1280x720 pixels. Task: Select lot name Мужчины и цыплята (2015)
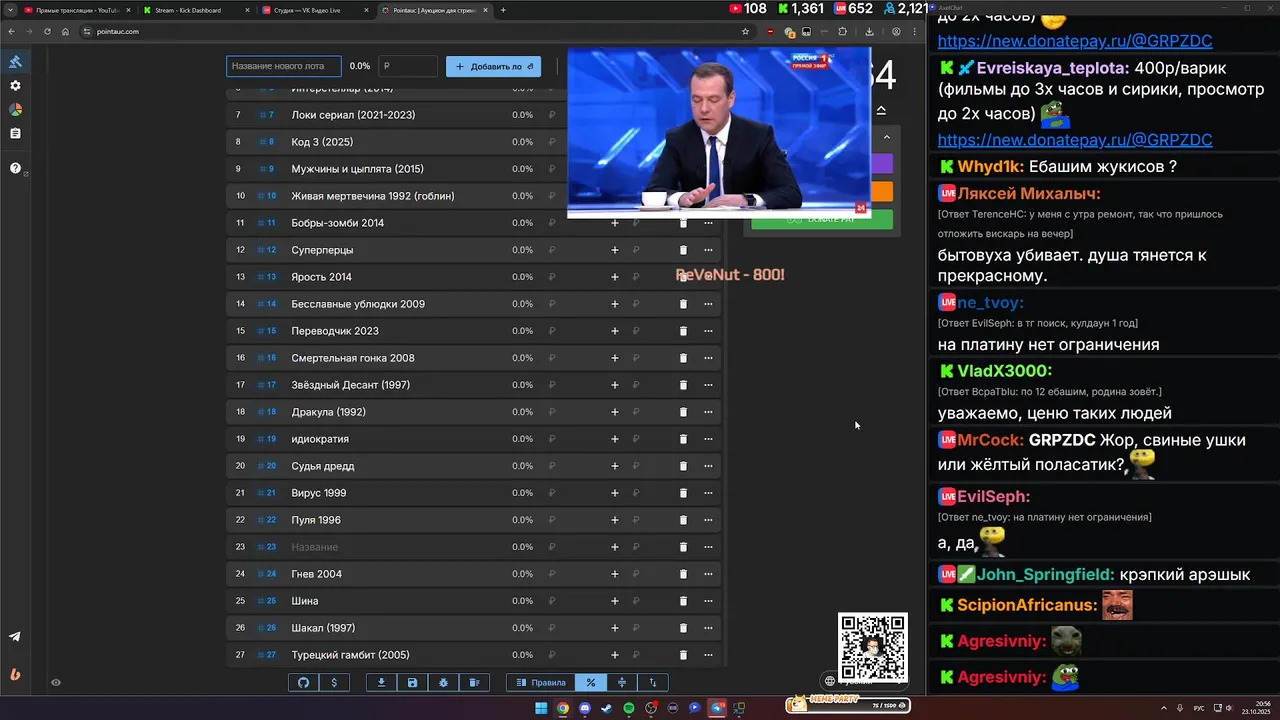pyautogui.click(x=357, y=169)
